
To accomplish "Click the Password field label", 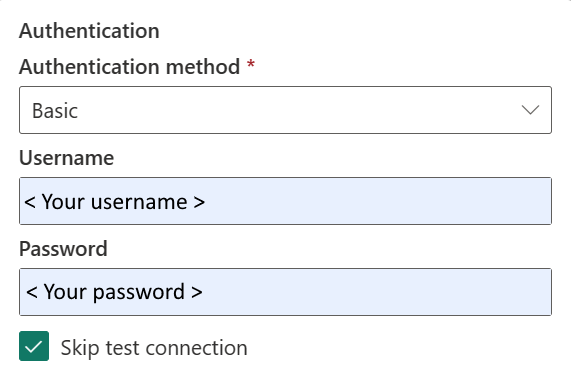I will click(x=63, y=249).
